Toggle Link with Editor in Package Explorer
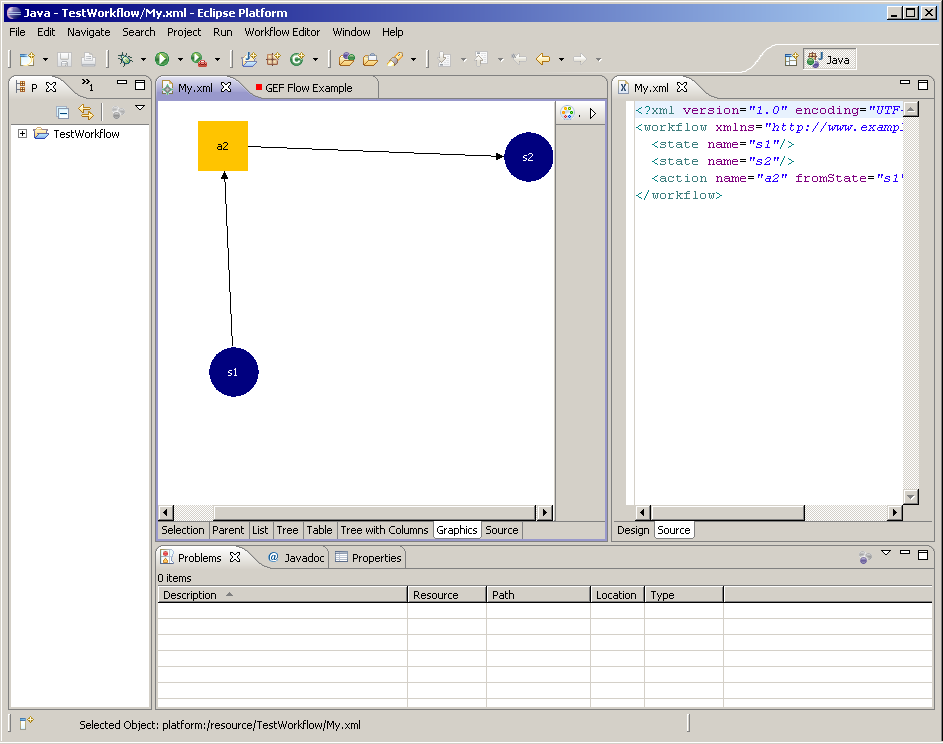The width and height of the screenshot is (943, 744). (x=86, y=113)
